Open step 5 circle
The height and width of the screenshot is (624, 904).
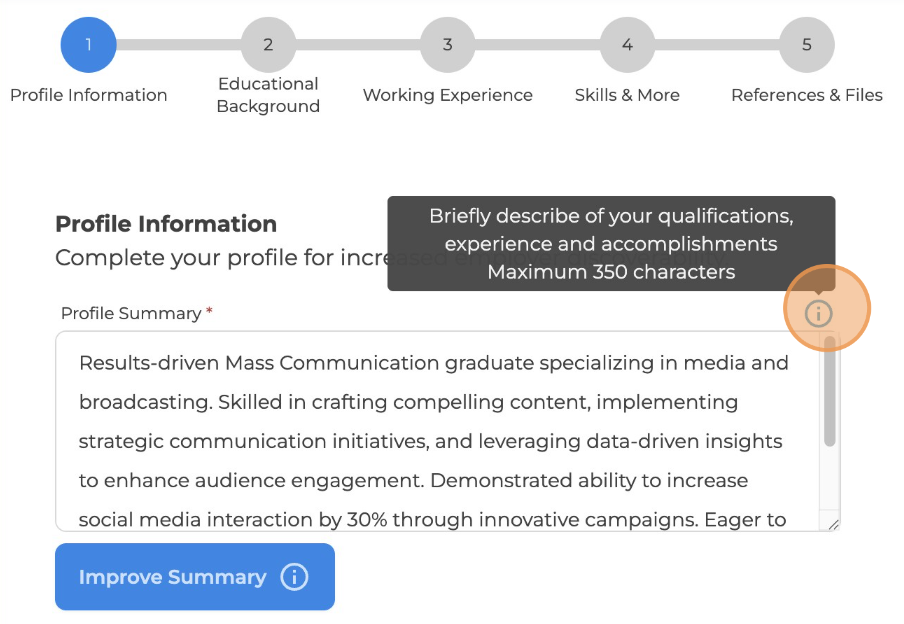pos(807,45)
